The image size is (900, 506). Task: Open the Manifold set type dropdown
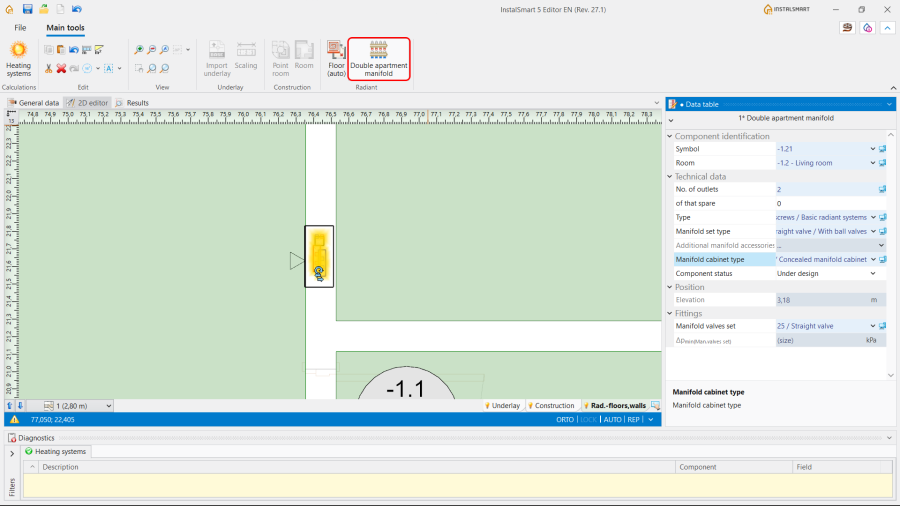873,231
